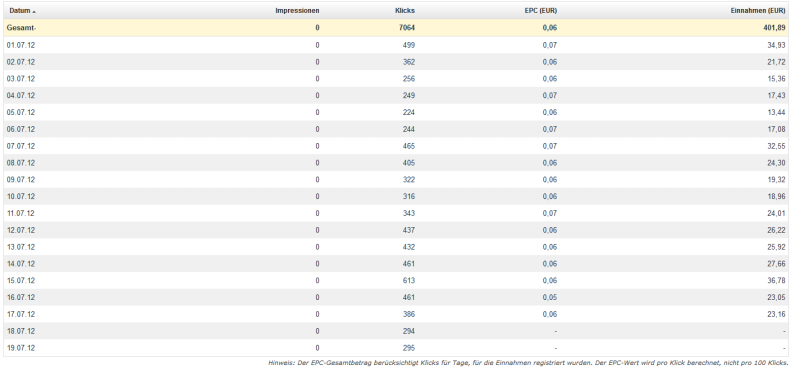
Task: Select the 10.07.12 date cell
Action: [x=21, y=196]
